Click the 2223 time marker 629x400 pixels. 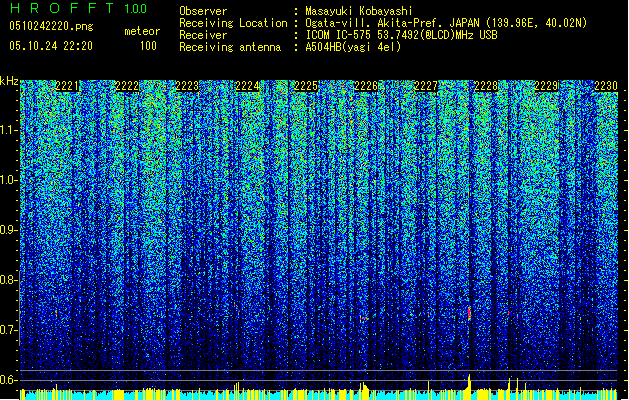click(187, 86)
